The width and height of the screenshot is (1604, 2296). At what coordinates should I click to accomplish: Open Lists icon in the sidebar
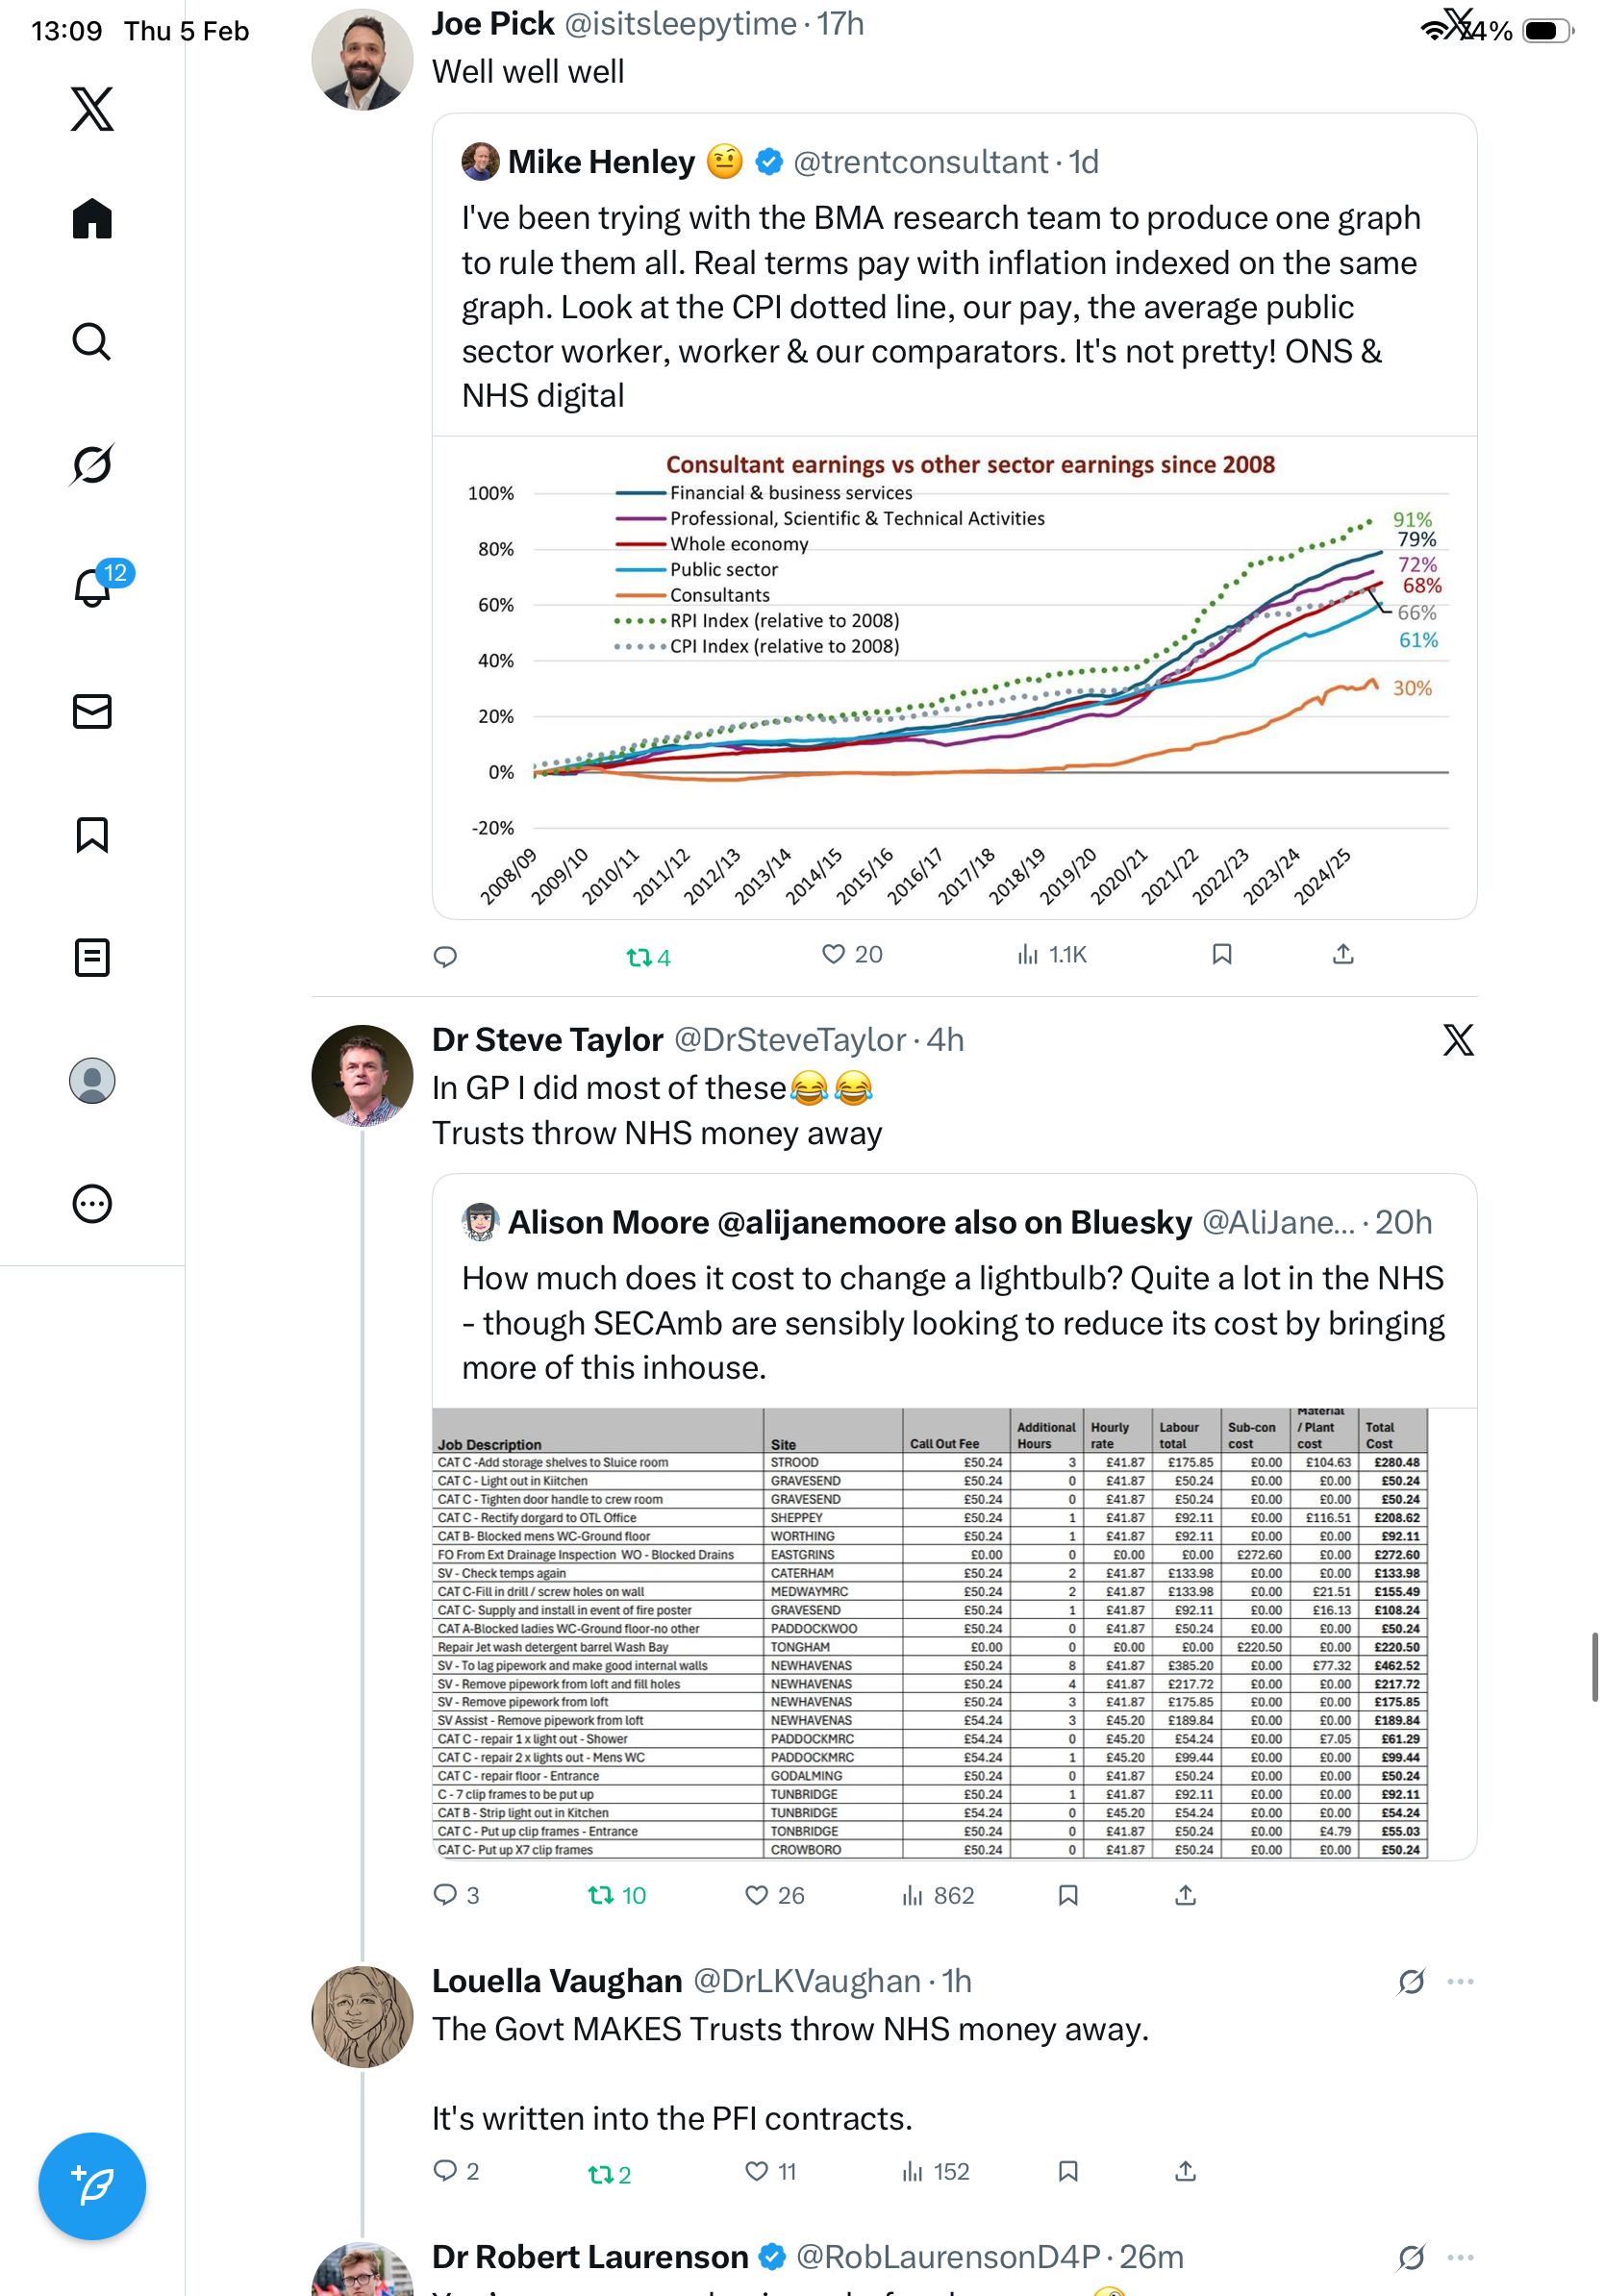92,957
